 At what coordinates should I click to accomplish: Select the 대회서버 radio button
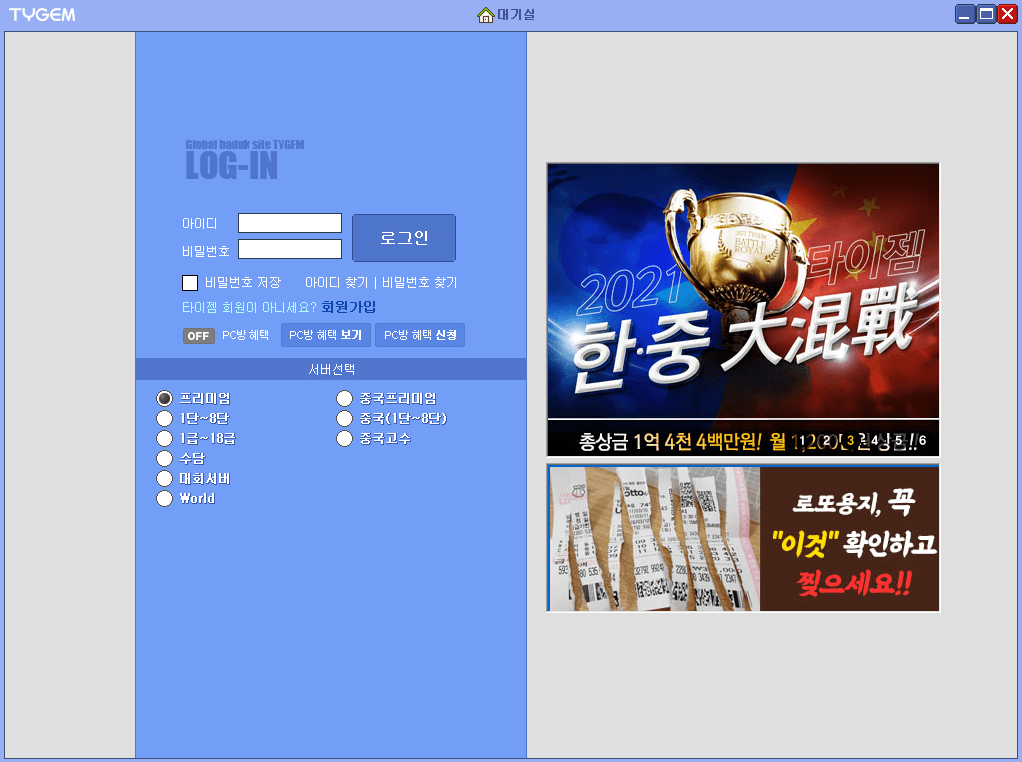[x=164, y=478]
